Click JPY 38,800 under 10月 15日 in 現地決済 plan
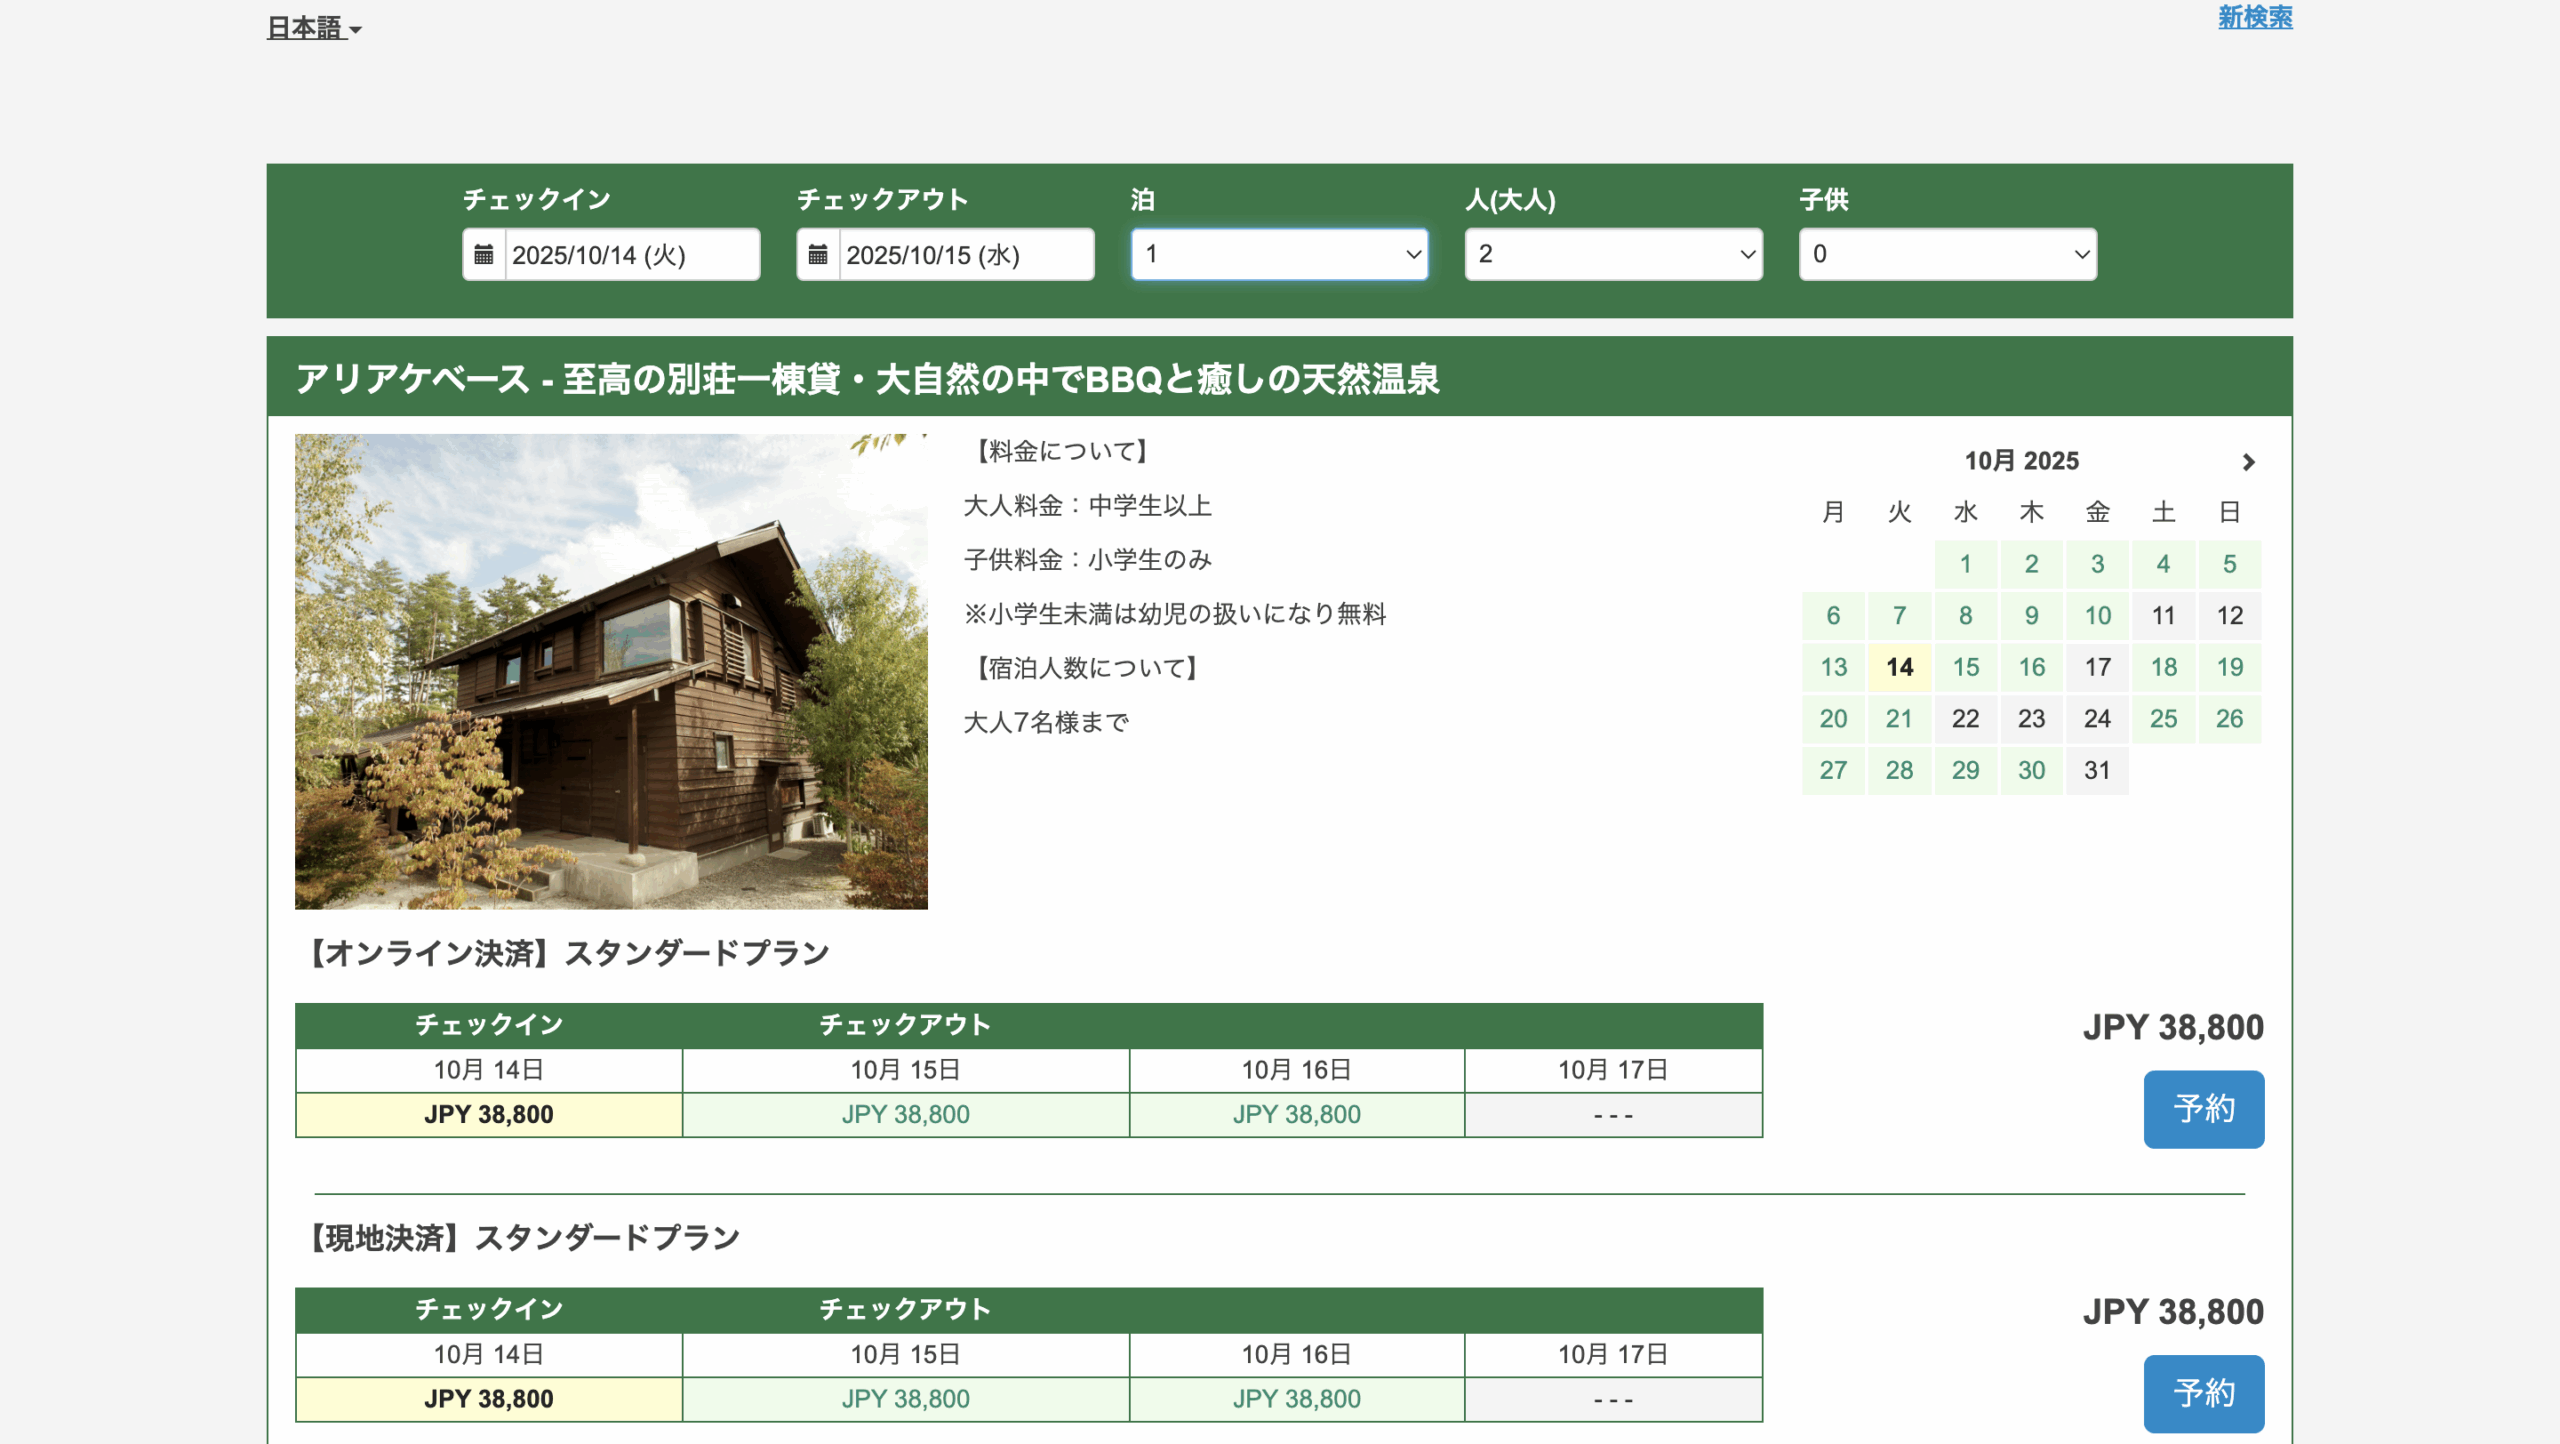Image resolution: width=2560 pixels, height=1444 pixels. (905, 1399)
